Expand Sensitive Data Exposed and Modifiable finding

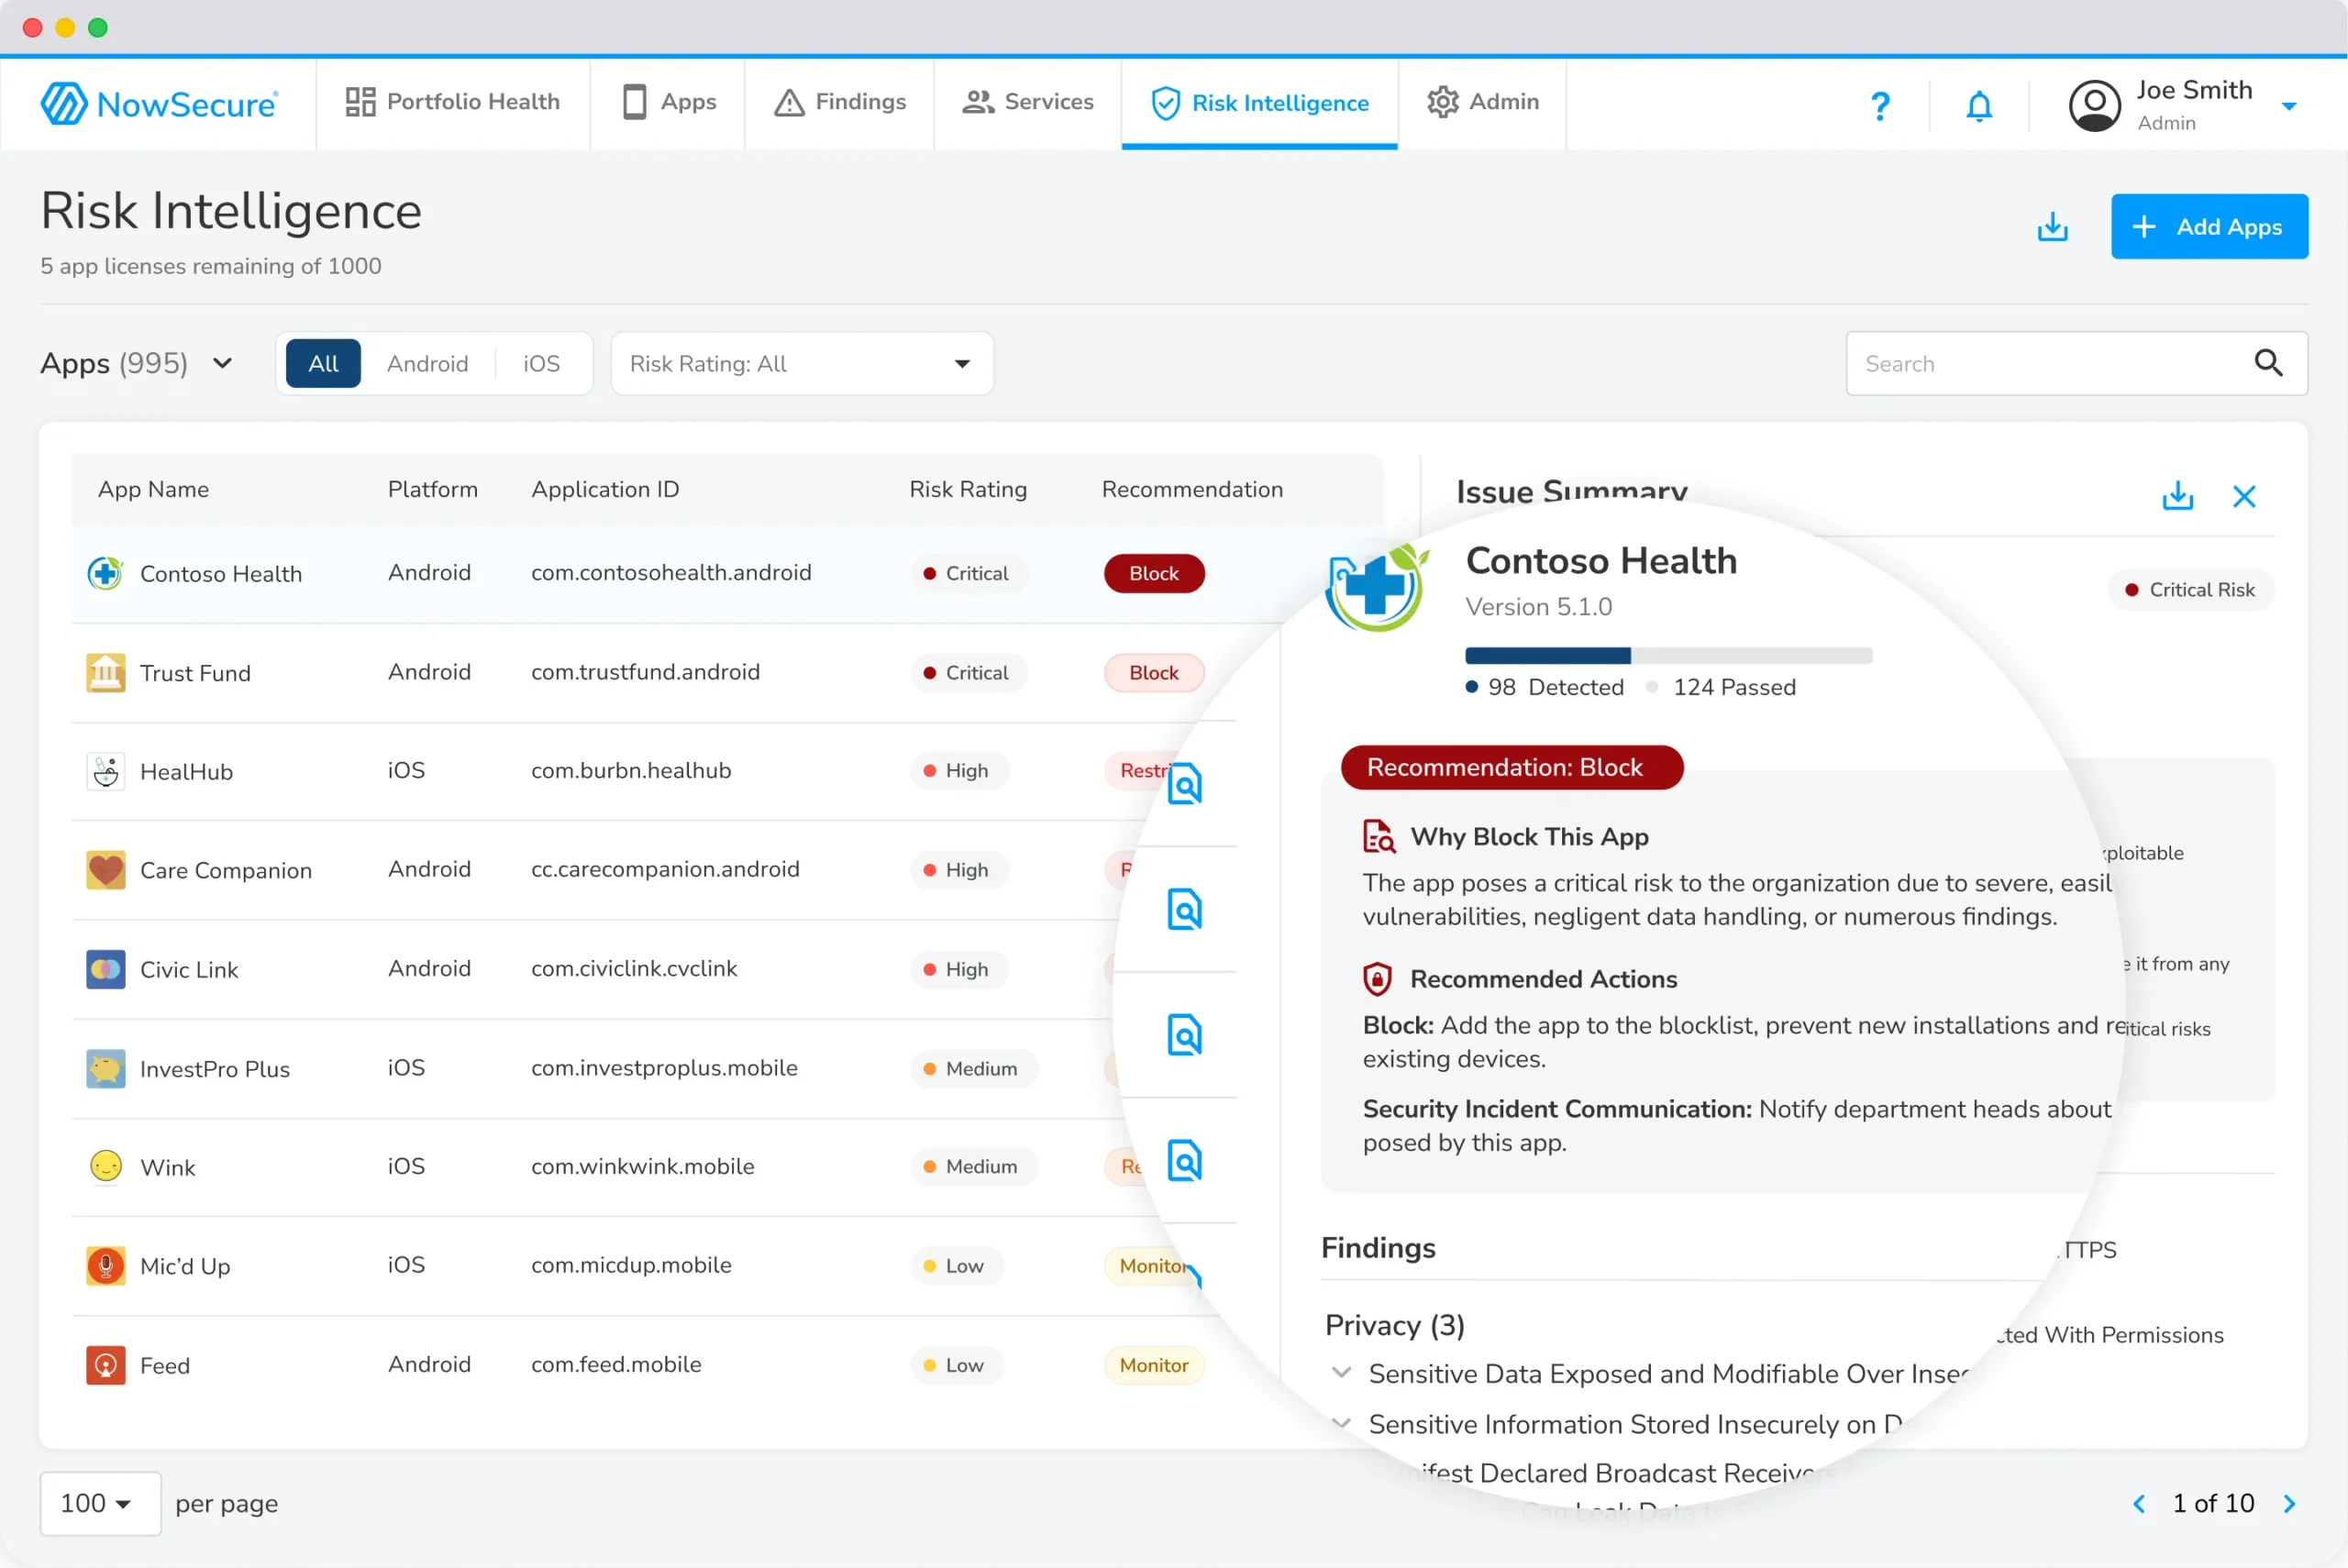(x=1341, y=1372)
